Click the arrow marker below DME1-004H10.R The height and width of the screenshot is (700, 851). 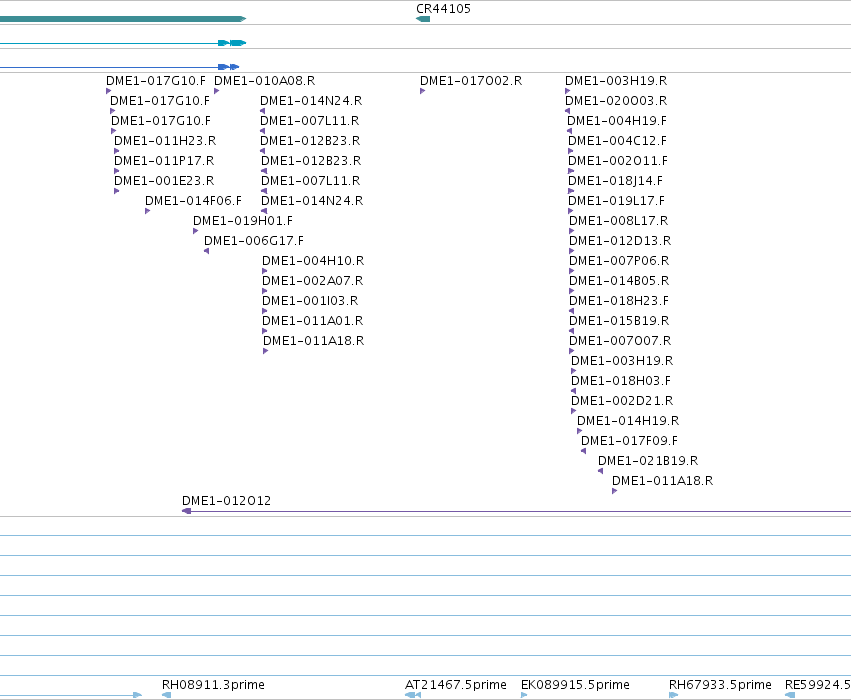265,271
